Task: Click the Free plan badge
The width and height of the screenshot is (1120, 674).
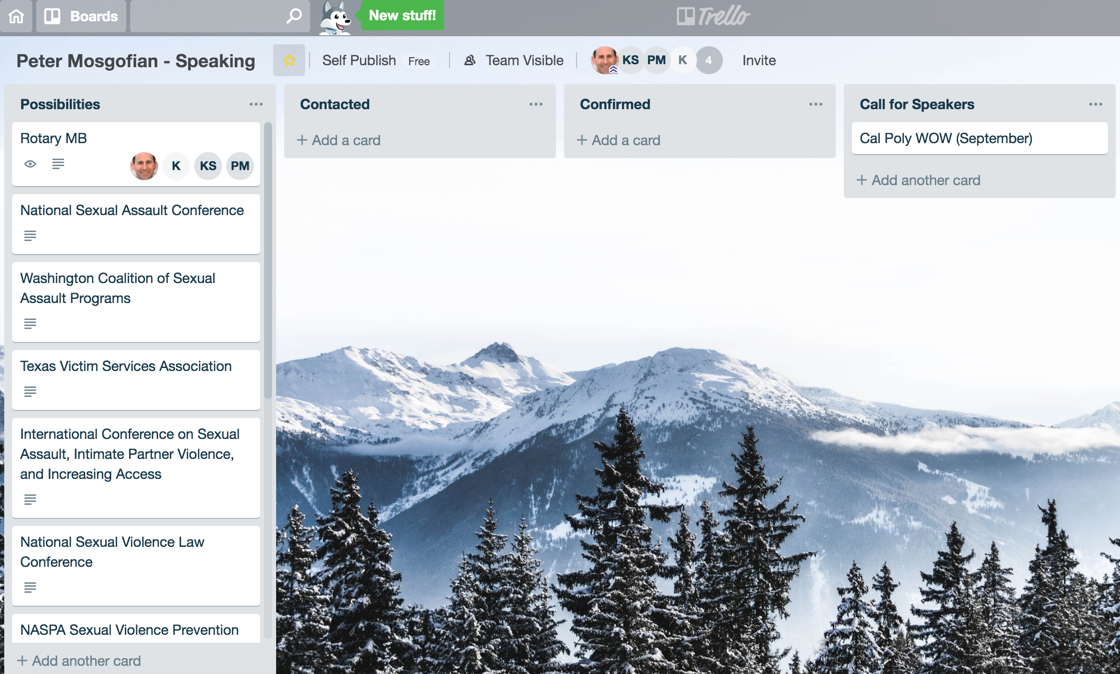Action: point(419,61)
